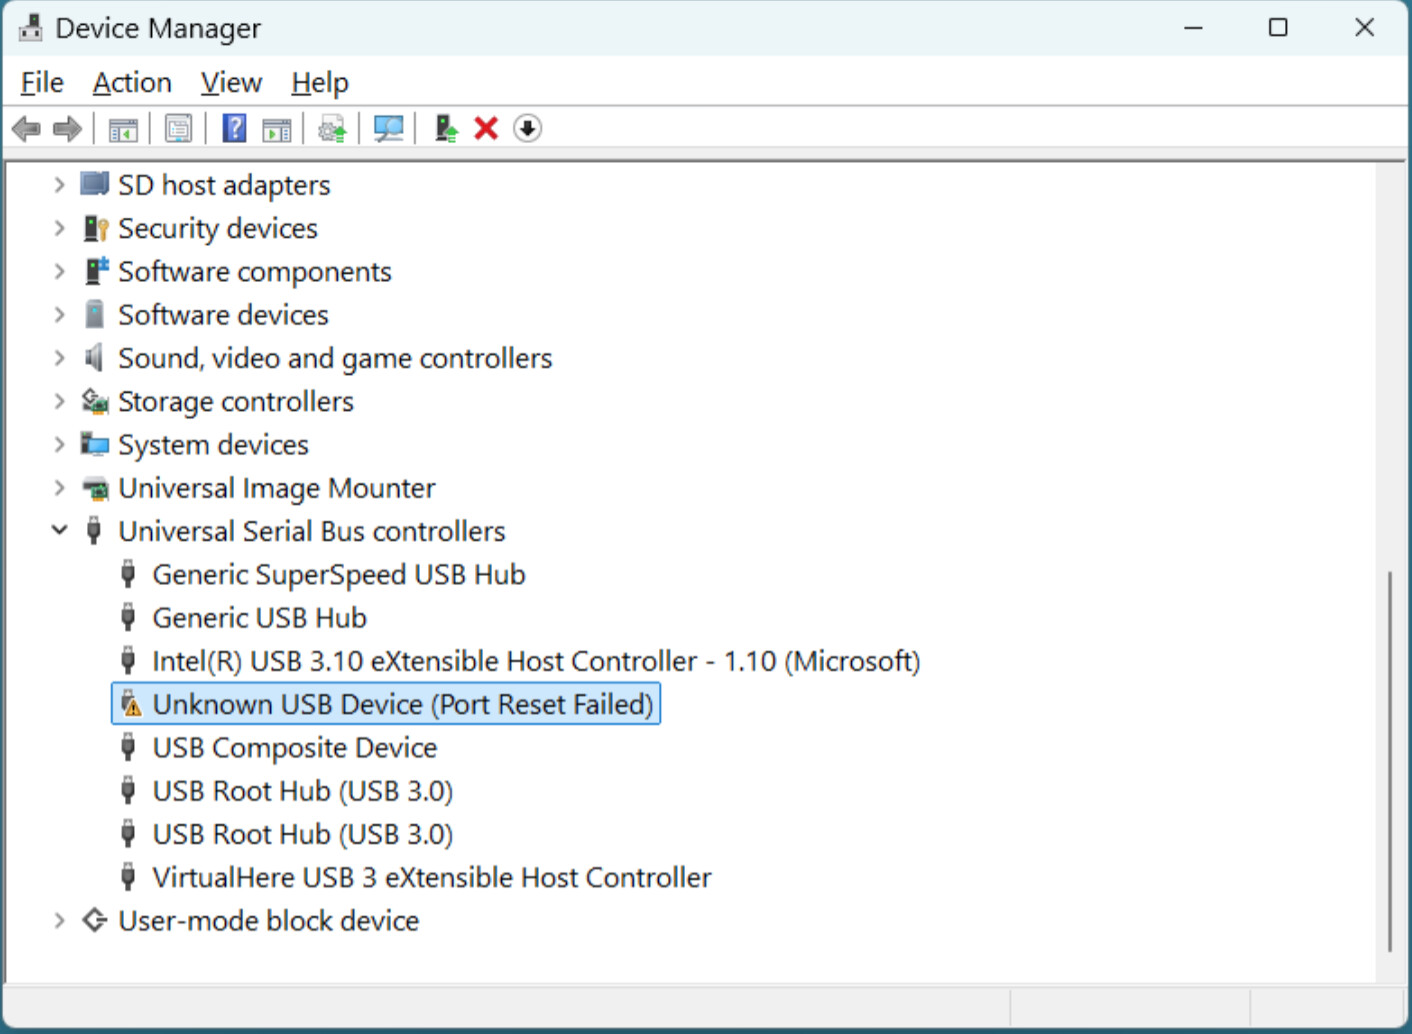Open the View menu
1412x1034 pixels.
tap(231, 82)
